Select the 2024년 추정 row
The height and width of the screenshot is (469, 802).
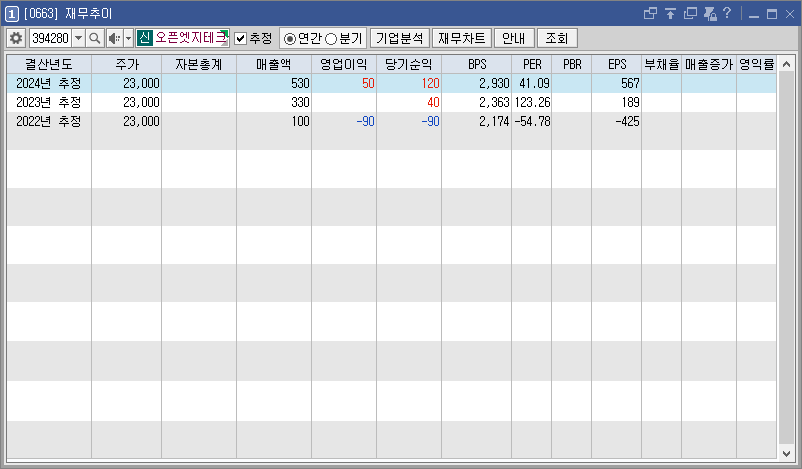pos(391,83)
